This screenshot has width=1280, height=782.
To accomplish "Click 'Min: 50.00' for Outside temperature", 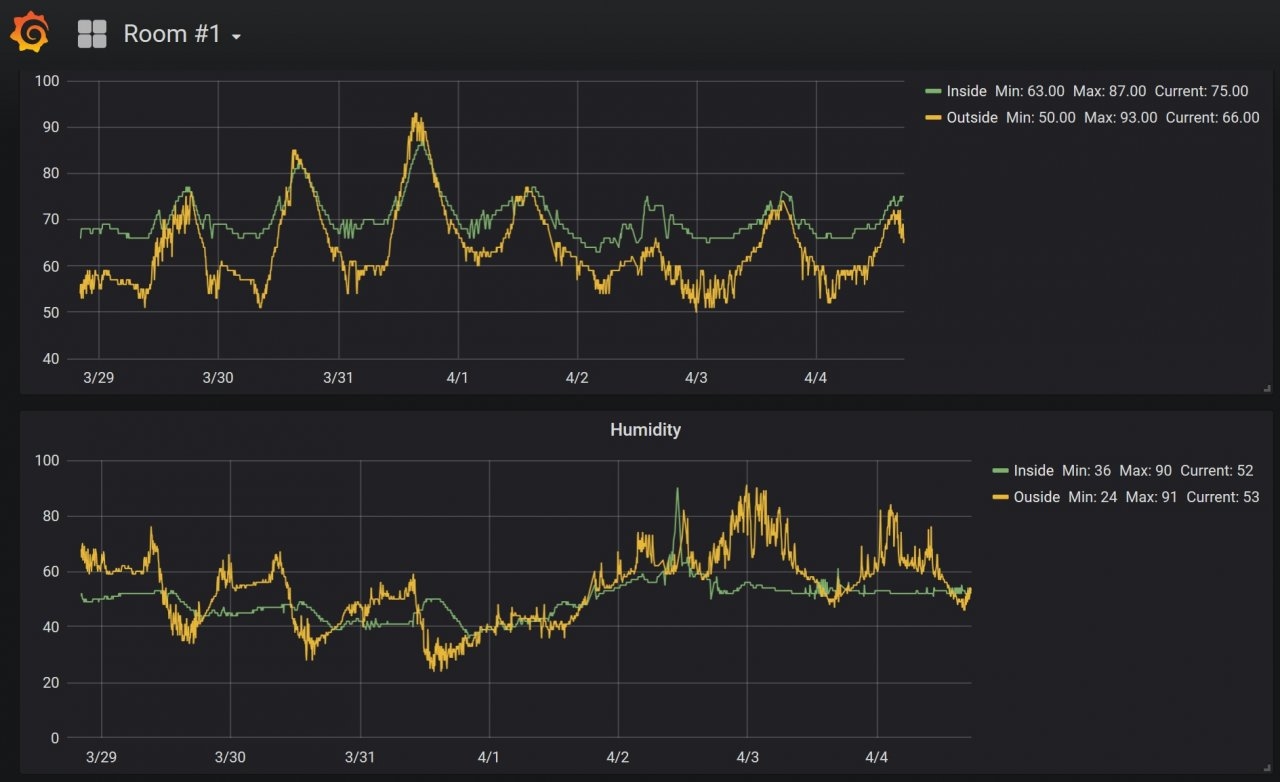I will point(1041,118).
